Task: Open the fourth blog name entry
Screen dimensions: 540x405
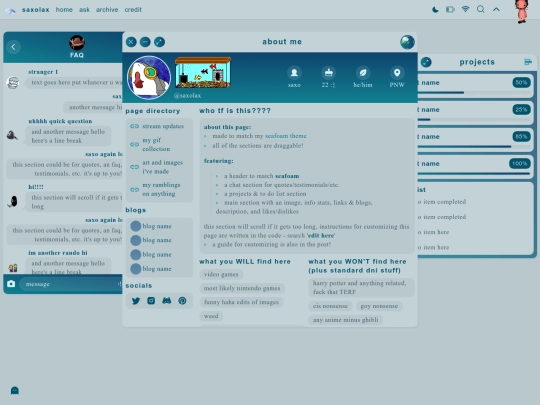Action: click(x=157, y=269)
